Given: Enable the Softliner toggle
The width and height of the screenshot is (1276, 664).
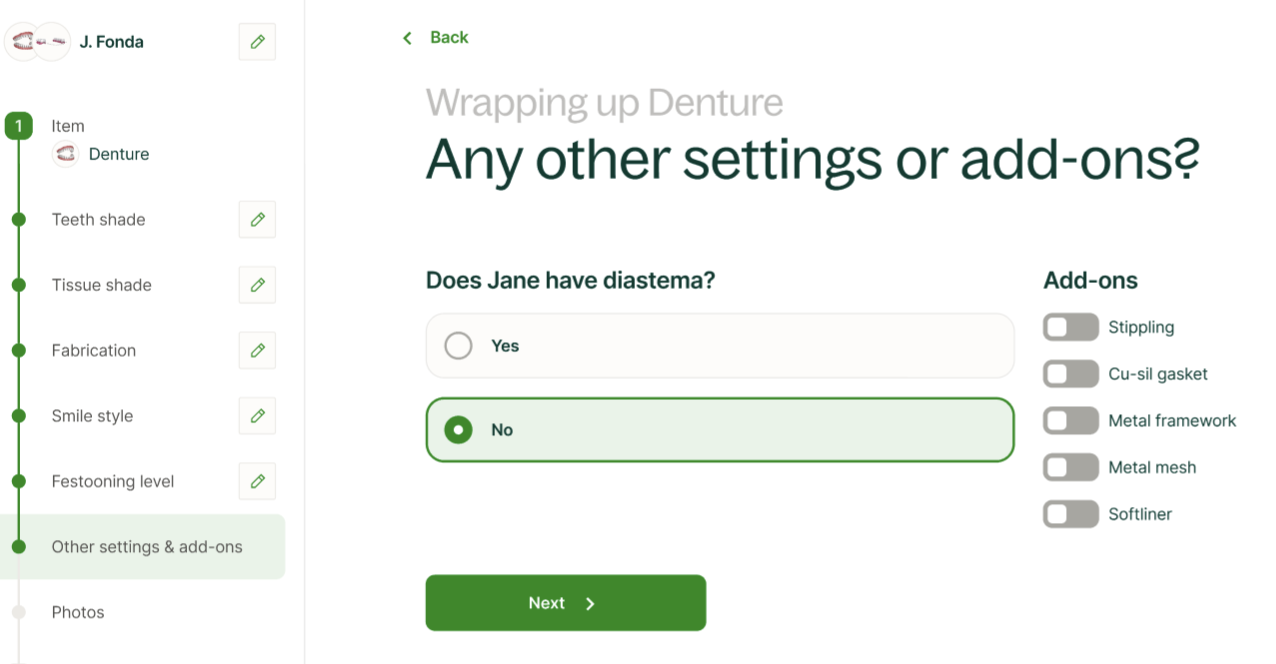Looking at the screenshot, I should click(1070, 514).
